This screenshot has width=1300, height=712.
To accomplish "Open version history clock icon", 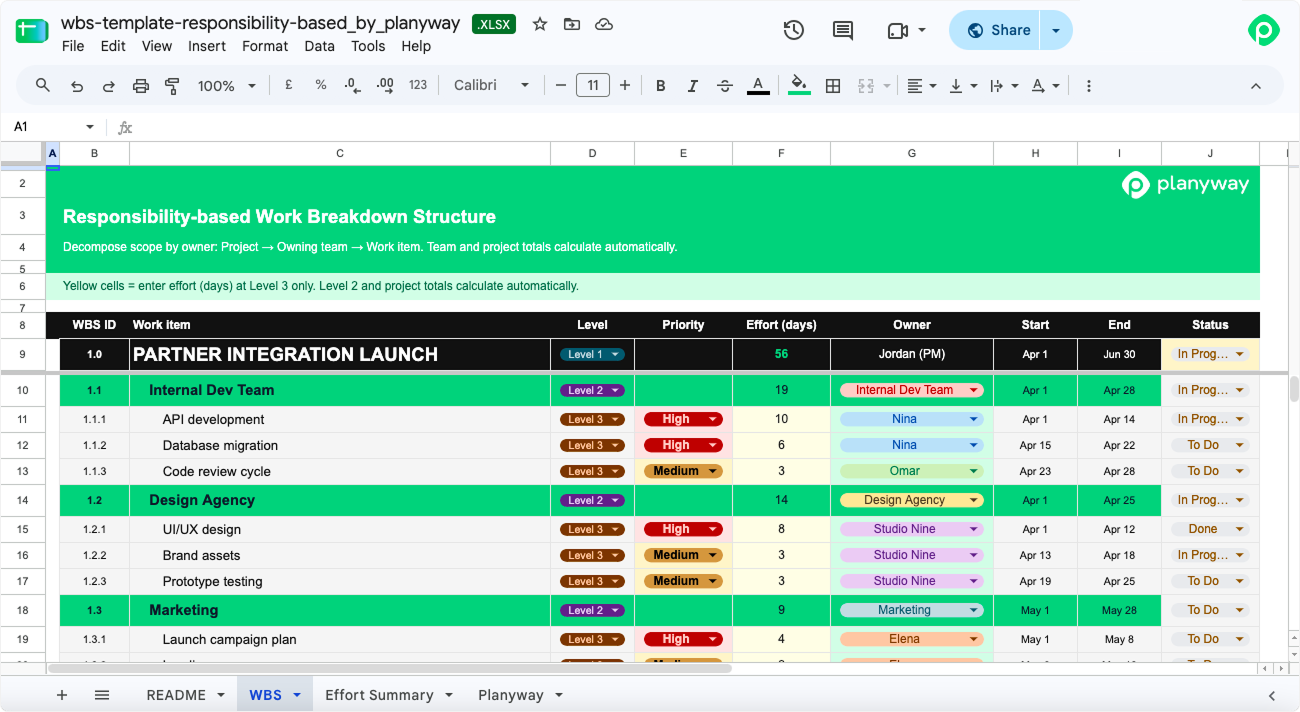I will click(x=794, y=30).
